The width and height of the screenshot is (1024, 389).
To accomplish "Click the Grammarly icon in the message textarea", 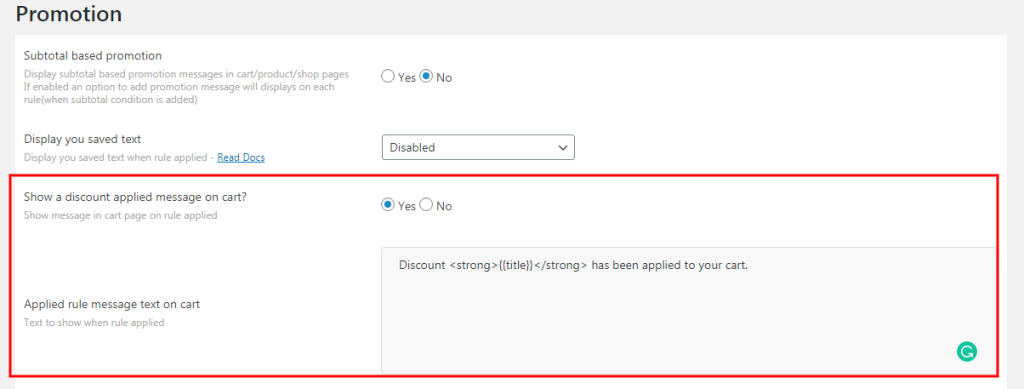I will pos(967,352).
